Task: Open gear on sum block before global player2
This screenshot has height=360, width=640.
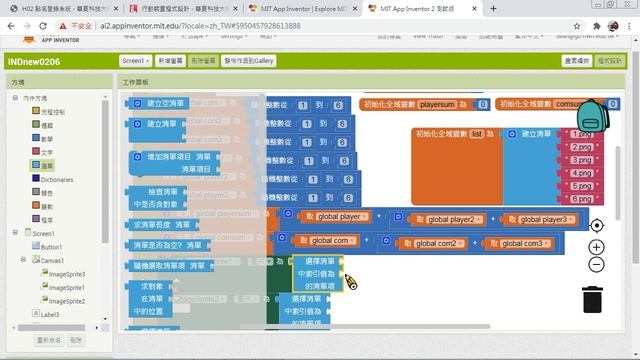Action: 398,217
